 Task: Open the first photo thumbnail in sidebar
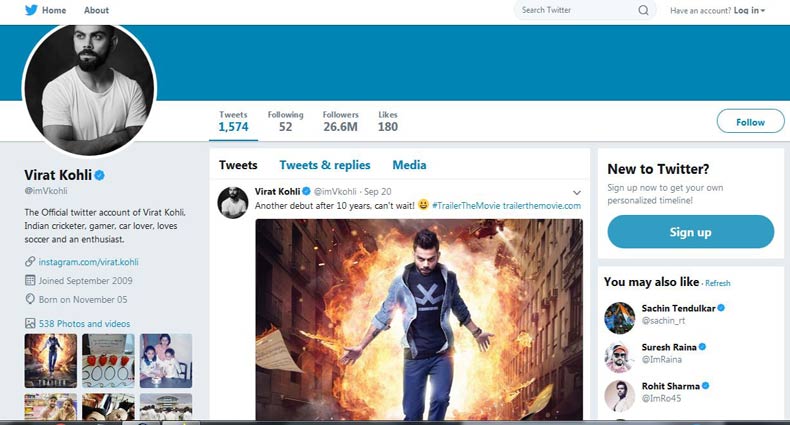click(x=50, y=359)
